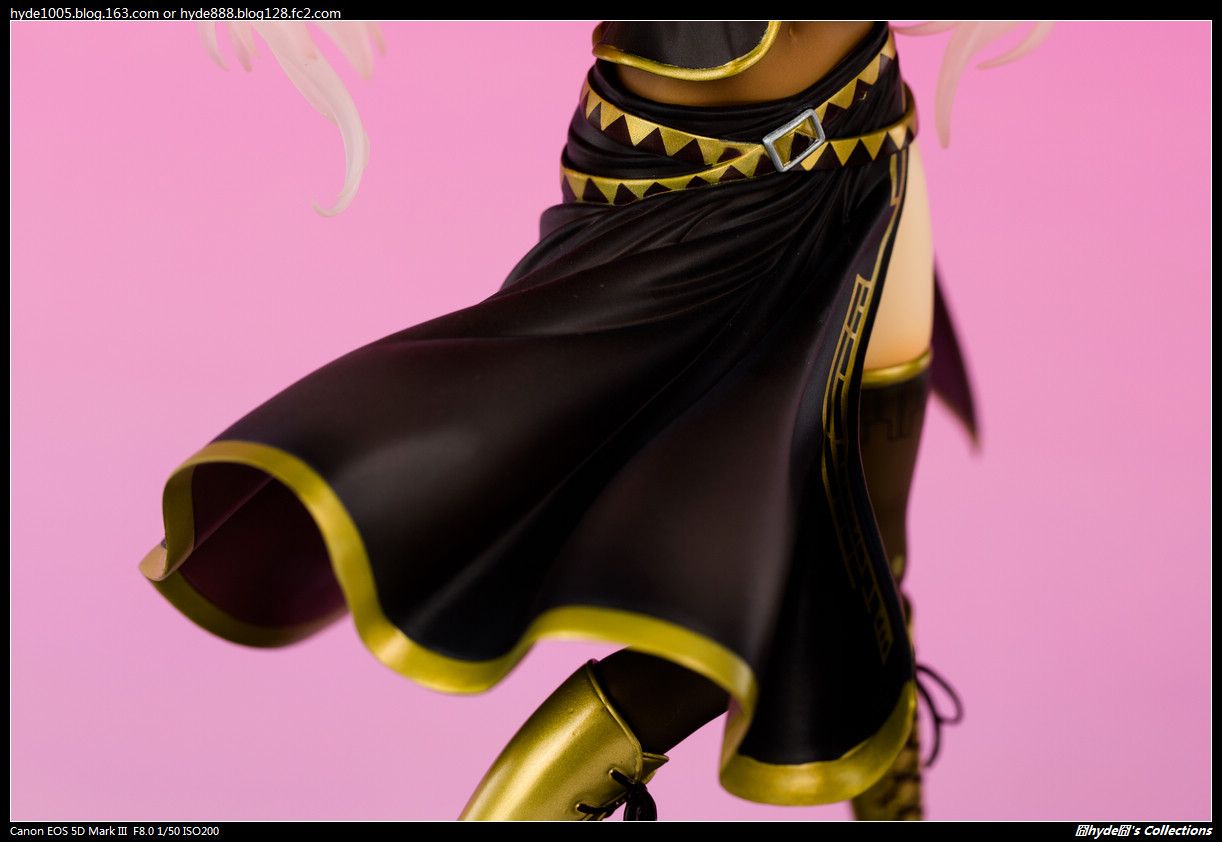Viewport: 1222px width, 842px height.
Task: Click the hyde's Collections signature text
Action: point(1144,831)
